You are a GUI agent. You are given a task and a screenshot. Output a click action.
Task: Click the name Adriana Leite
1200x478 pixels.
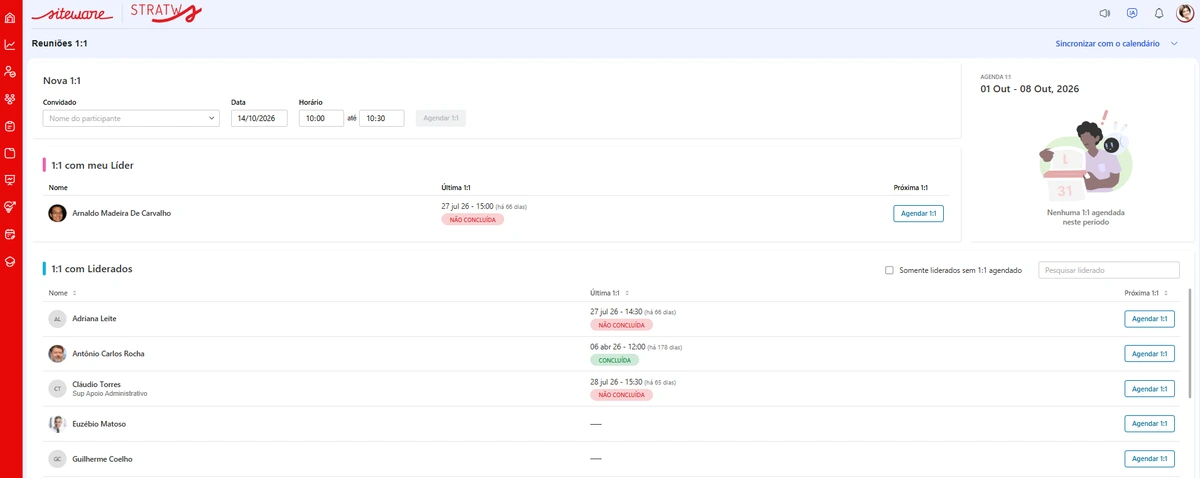point(94,319)
